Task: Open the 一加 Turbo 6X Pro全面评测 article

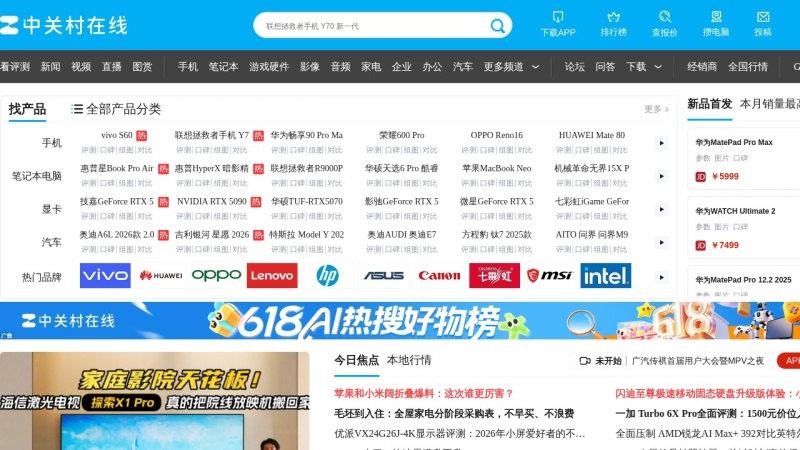Action: [707, 413]
